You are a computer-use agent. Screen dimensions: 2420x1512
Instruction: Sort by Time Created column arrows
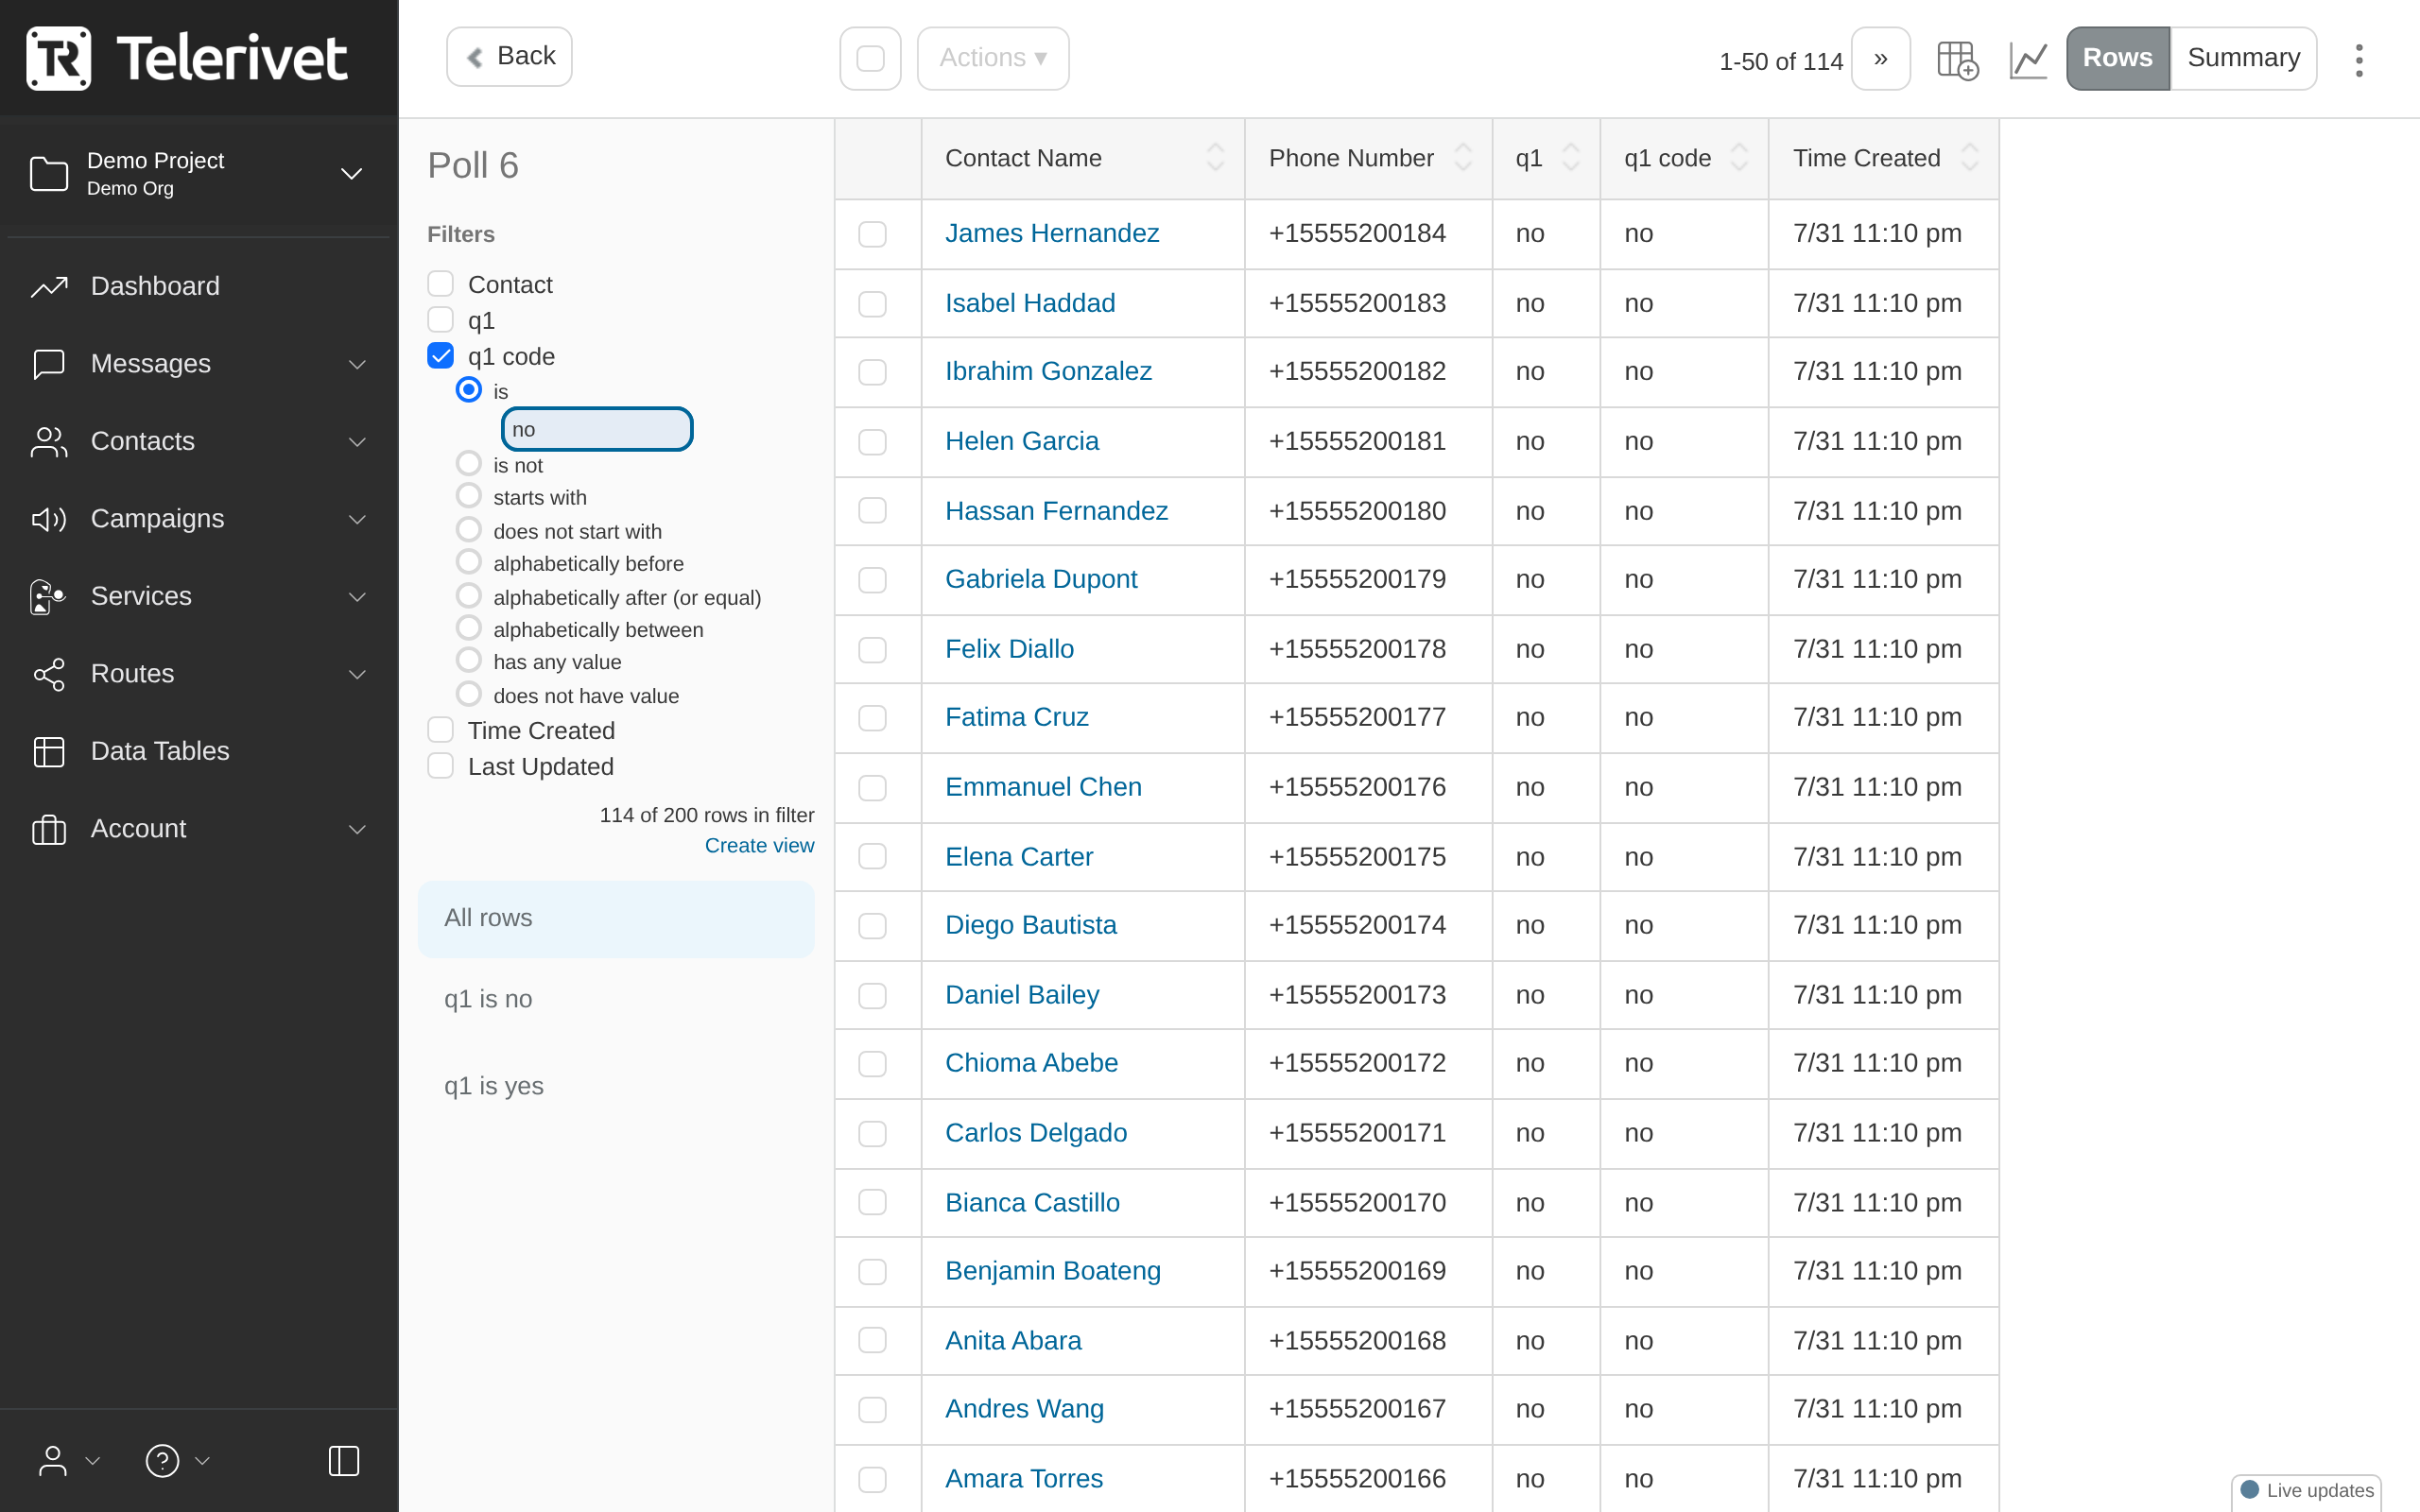[x=1969, y=158]
